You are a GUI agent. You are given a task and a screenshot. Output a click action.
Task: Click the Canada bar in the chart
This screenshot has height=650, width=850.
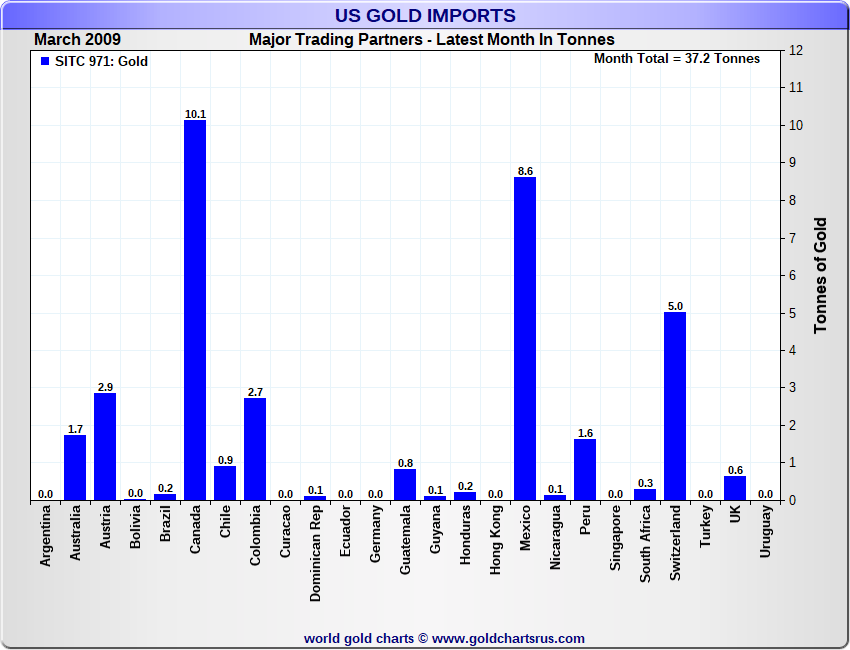(x=195, y=310)
